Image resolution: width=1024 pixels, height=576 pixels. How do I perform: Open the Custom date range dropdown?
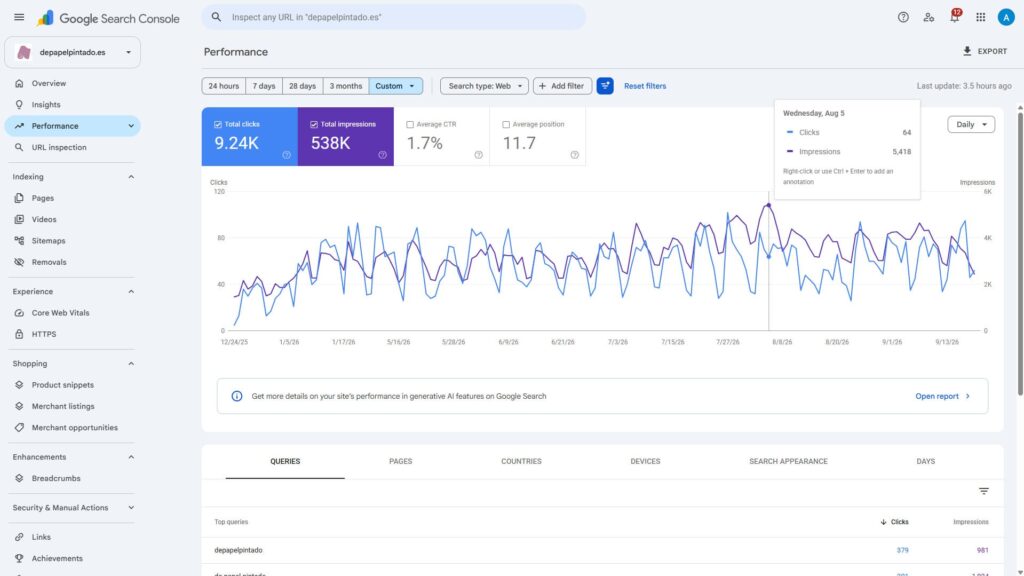[x=396, y=86]
